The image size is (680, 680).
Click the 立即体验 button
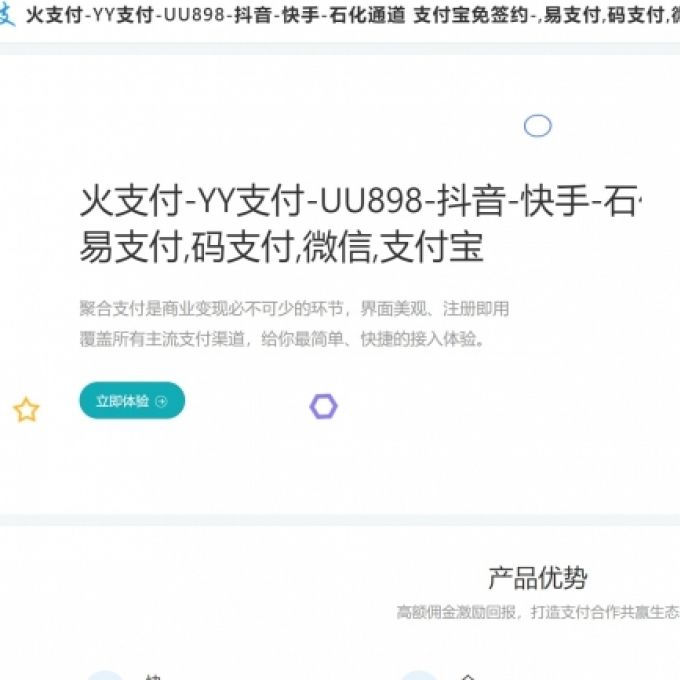[132, 400]
